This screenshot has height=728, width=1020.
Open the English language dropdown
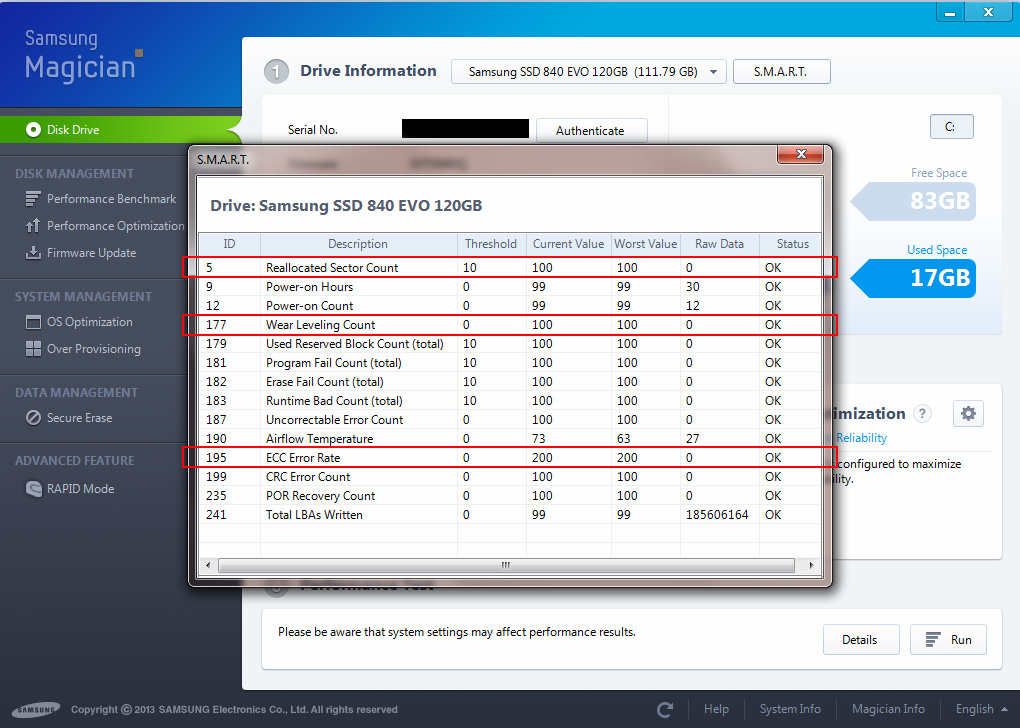pos(981,709)
